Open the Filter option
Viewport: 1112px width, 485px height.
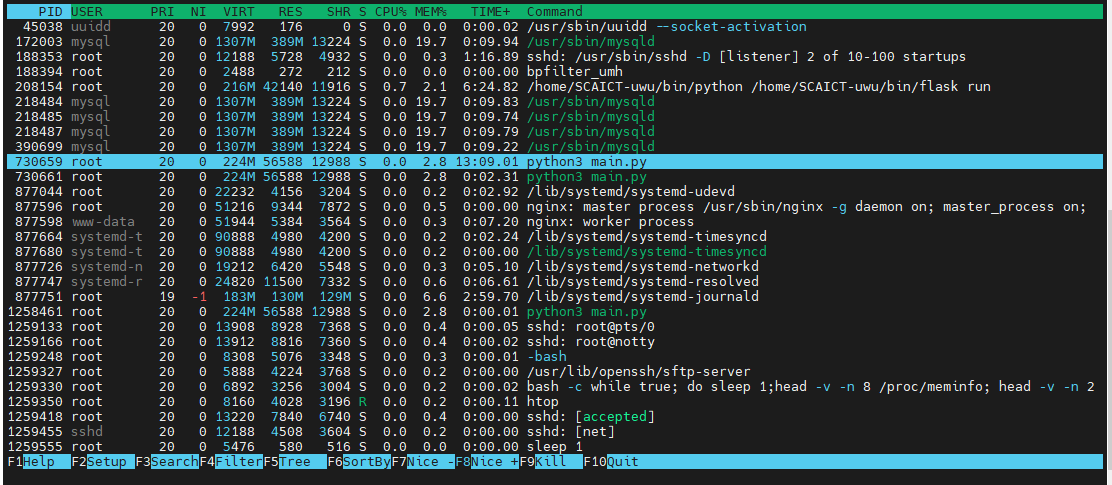click(x=238, y=462)
